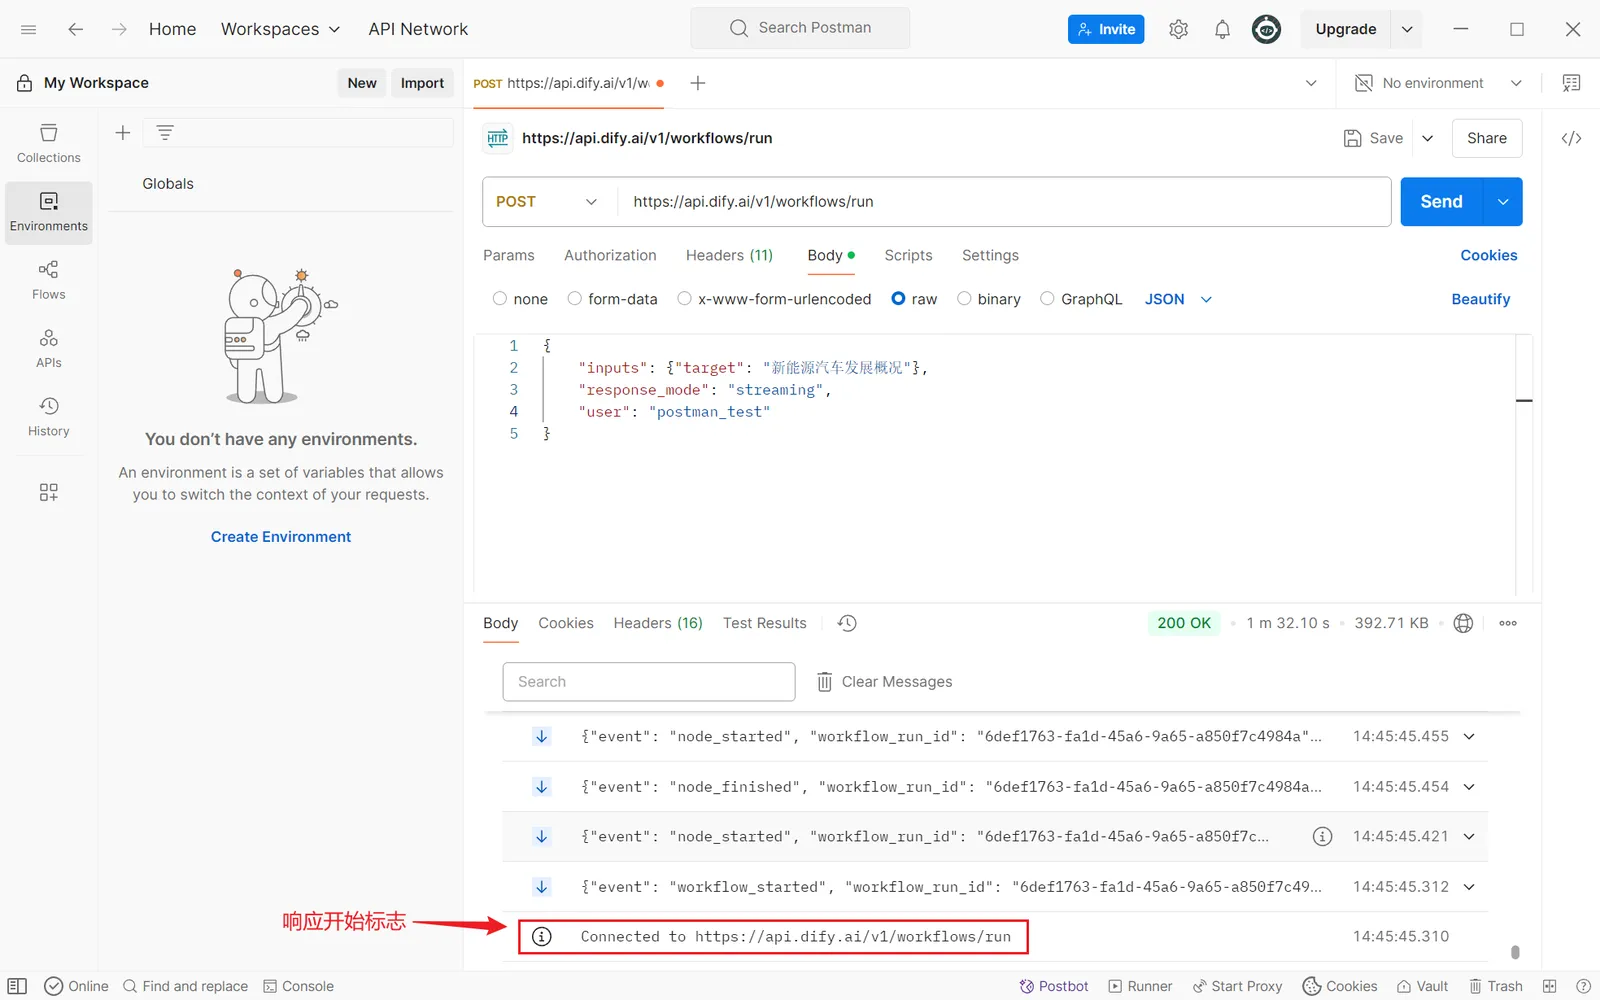Select Environments in the sidebar
Image resolution: width=1600 pixels, height=1000 pixels.
[49, 212]
